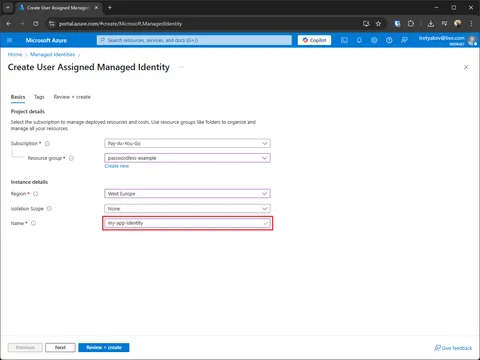Select the Basics tab
Image resolution: width=480 pixels, height=360 pixels.
18,97
